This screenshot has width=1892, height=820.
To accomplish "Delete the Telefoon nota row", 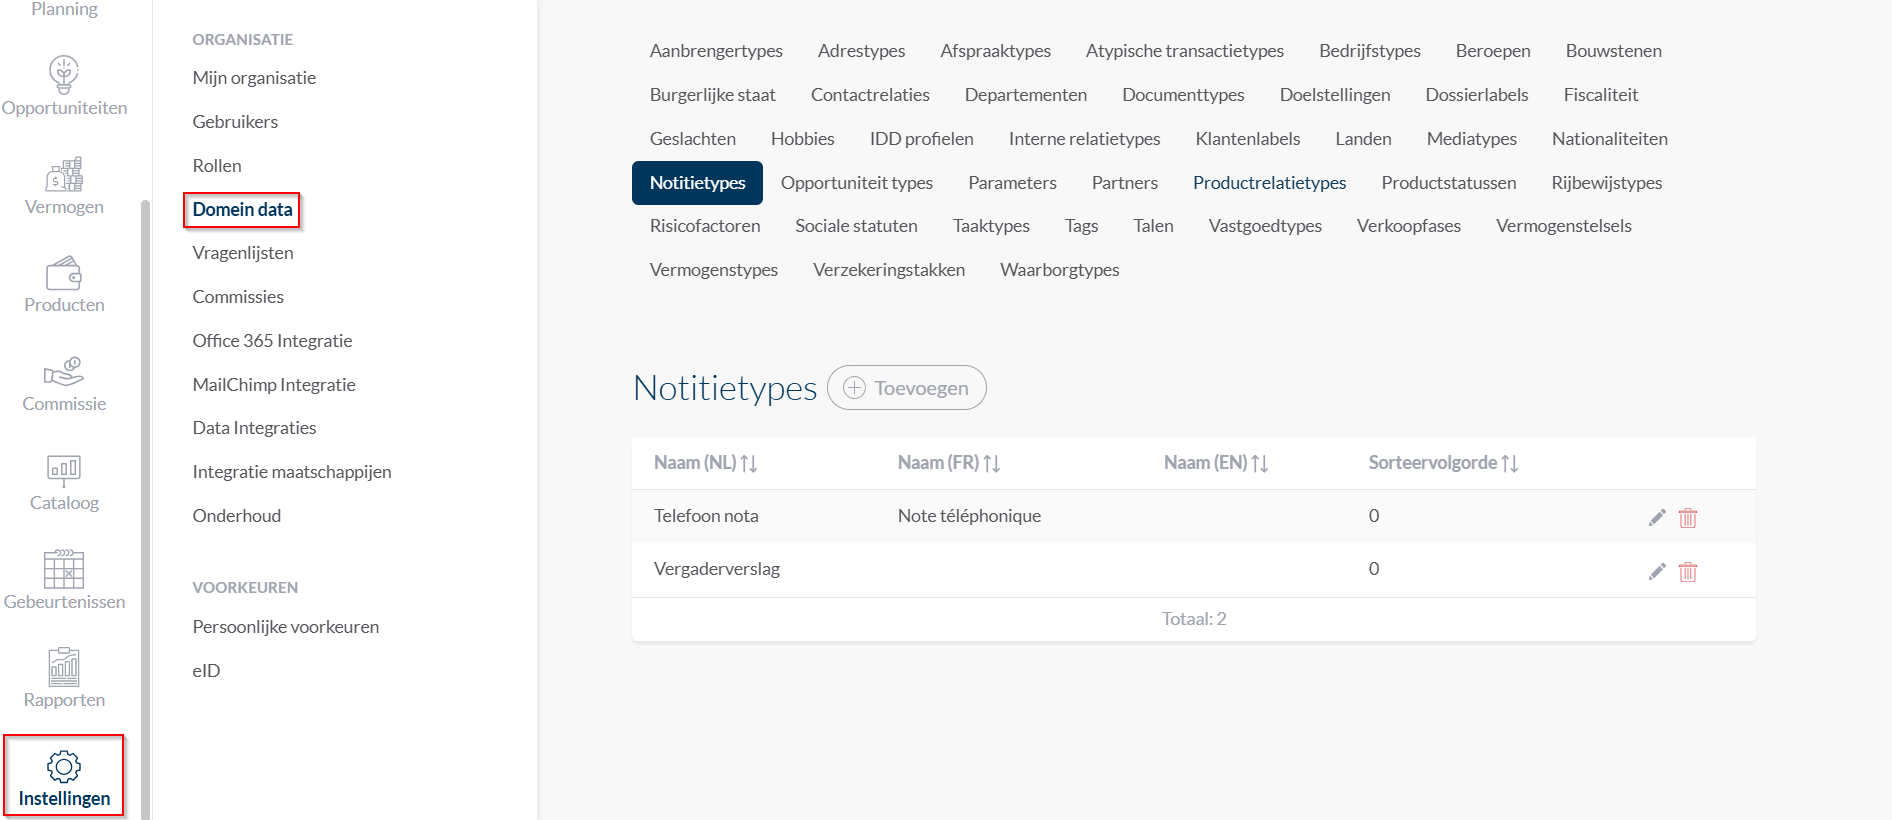I will [1688, 517].
